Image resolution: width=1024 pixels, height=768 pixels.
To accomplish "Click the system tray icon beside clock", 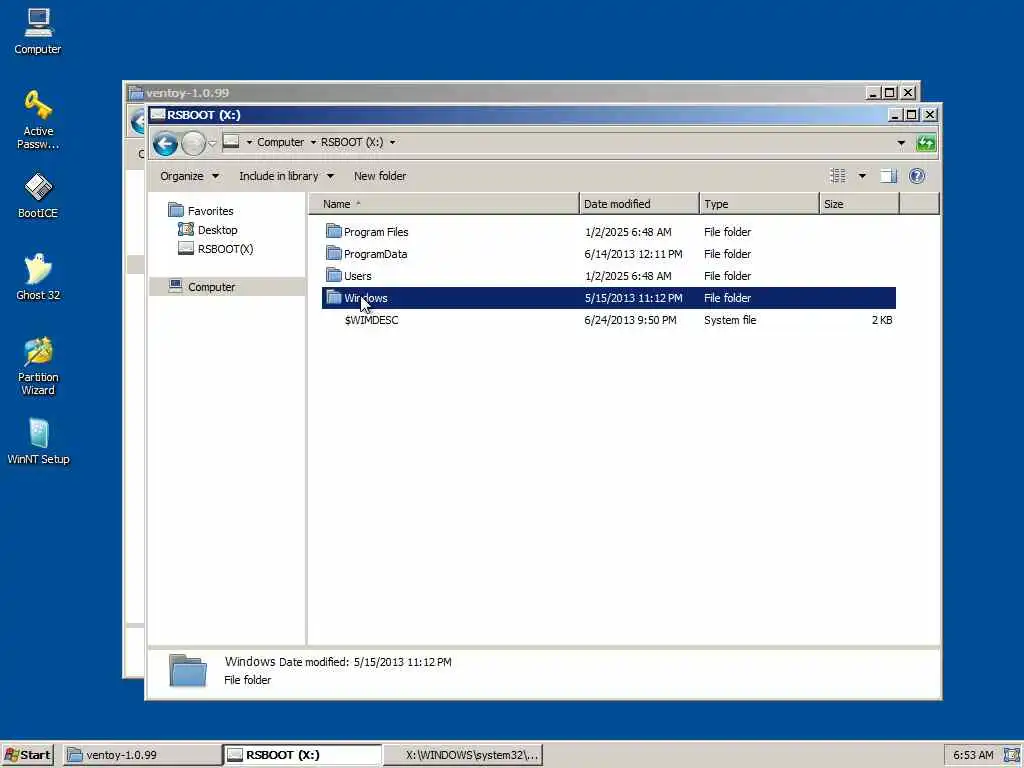I will [1012, 754].
